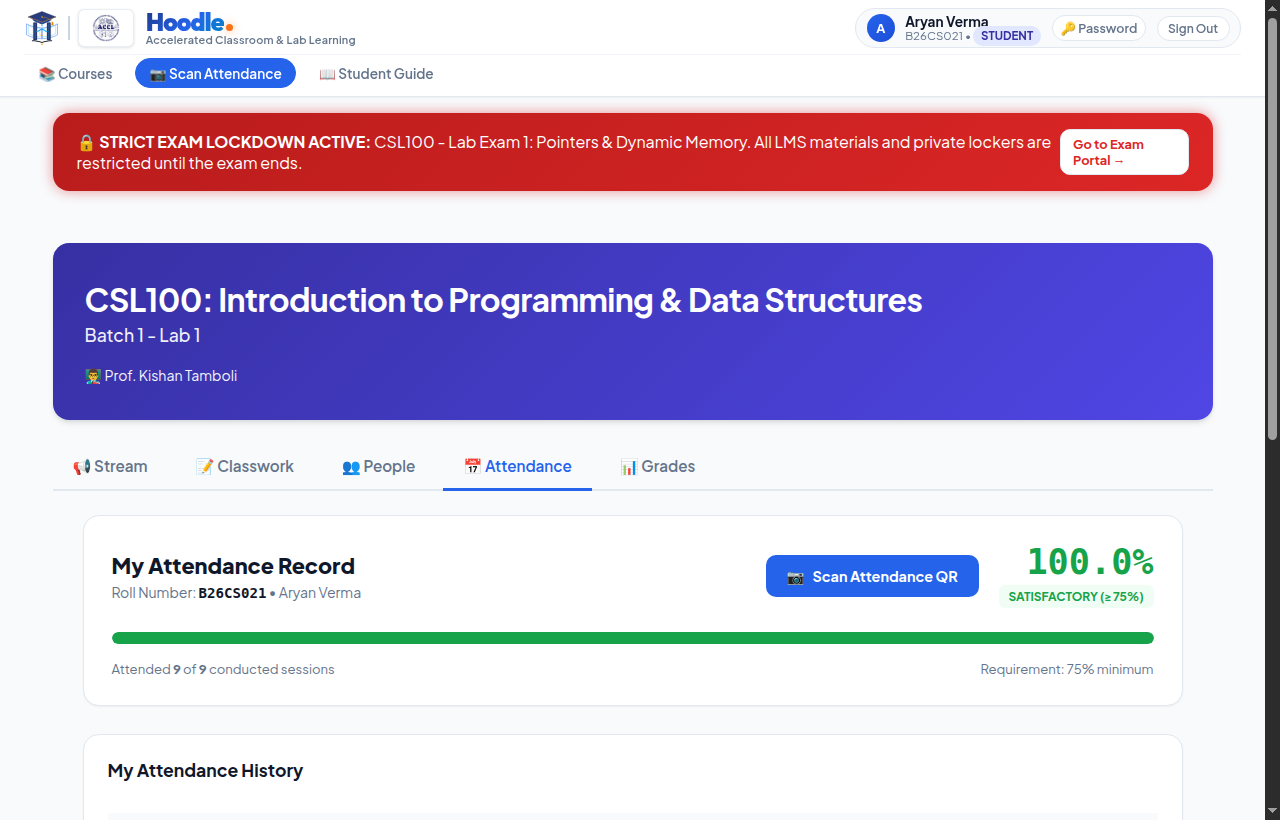Click the 100.0% attendance percentage
This screenshot has width=1280, height=820.
coord(1090,561)
